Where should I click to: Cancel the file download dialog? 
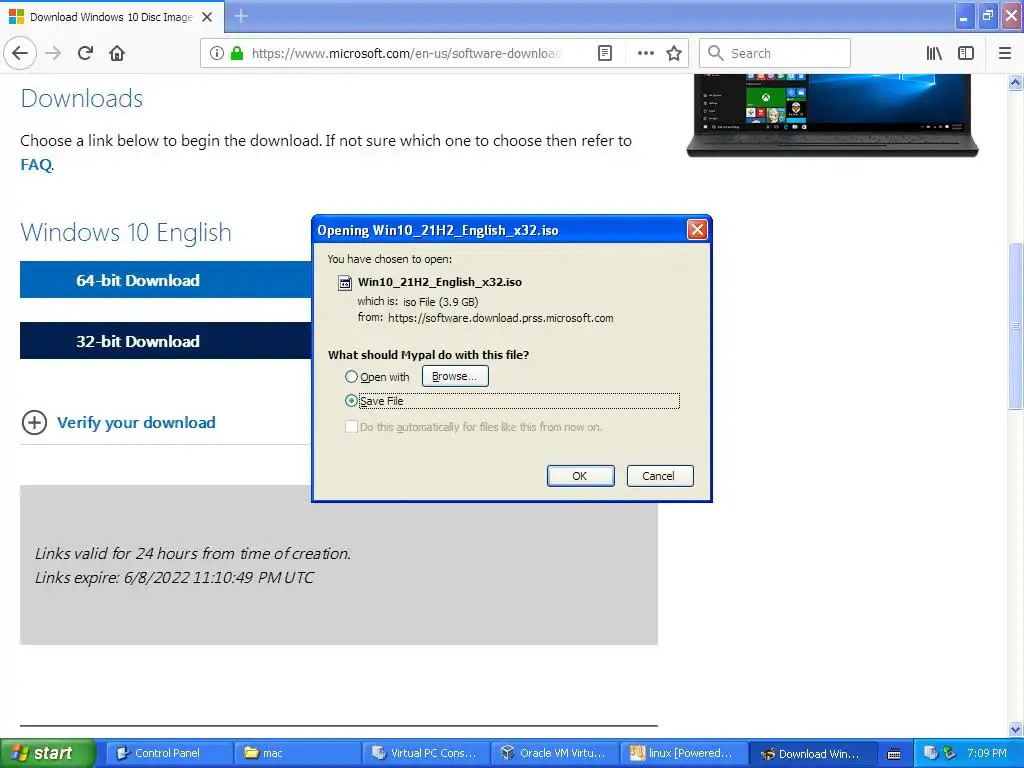660,475
